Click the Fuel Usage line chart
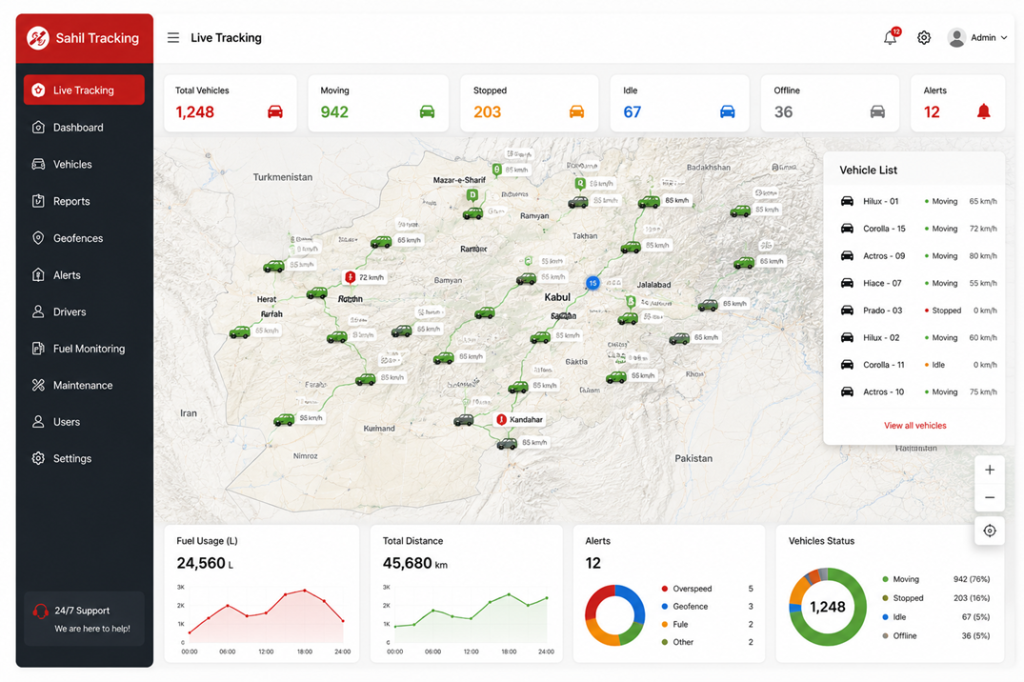This screenshot has width=1024, height=682. coord(264,617)
